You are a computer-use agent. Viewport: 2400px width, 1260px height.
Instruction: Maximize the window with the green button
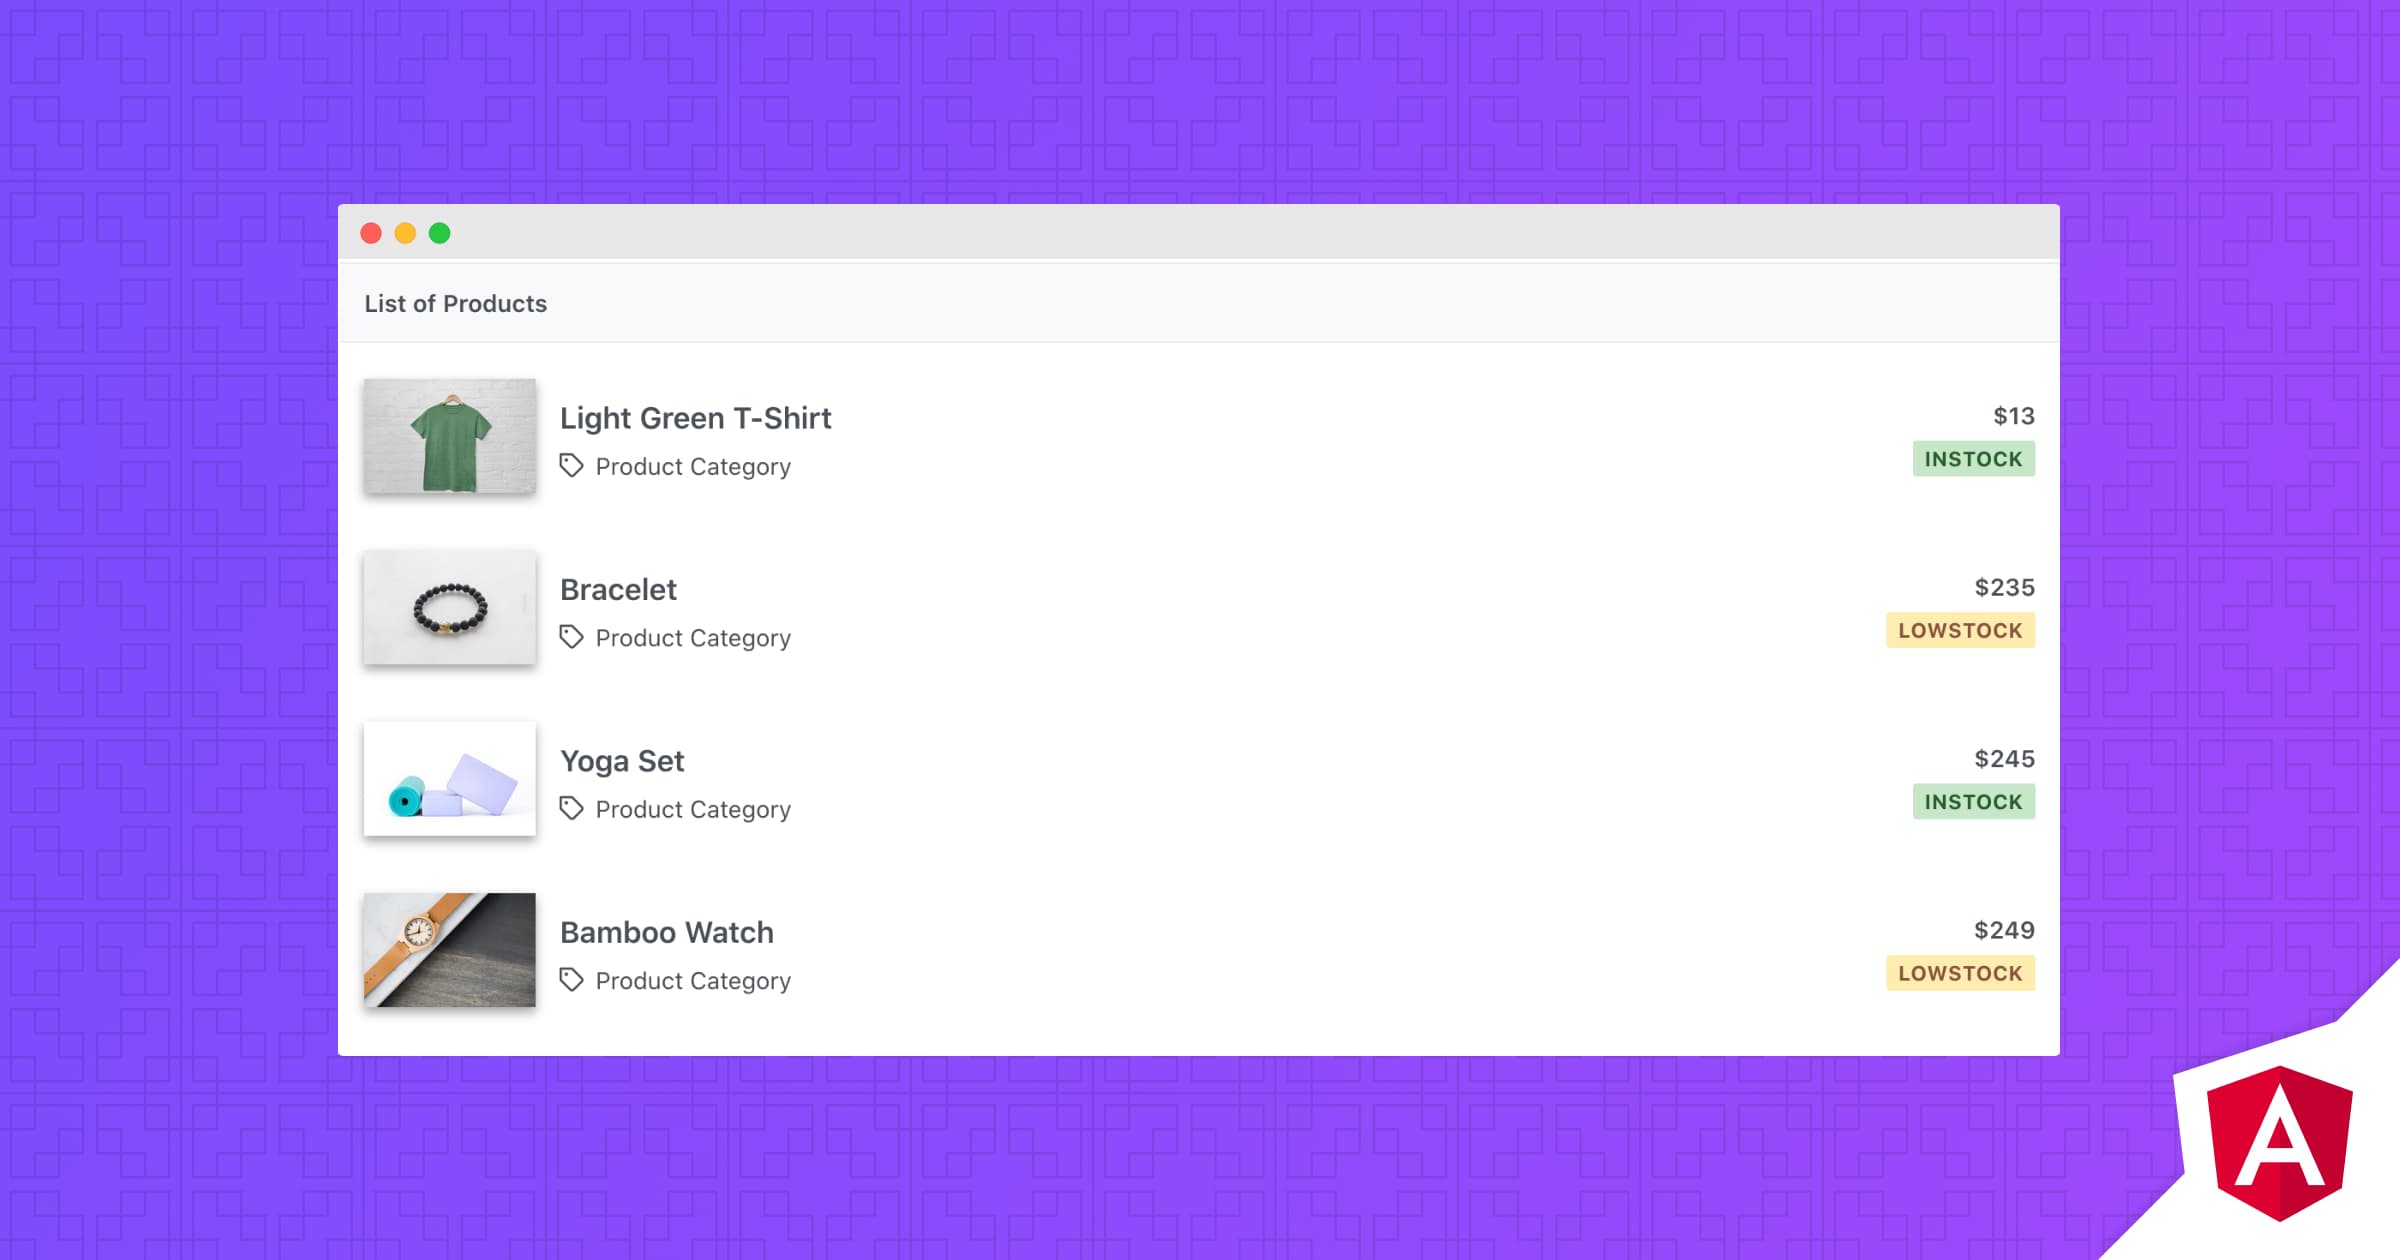click(x=439, y=233)
